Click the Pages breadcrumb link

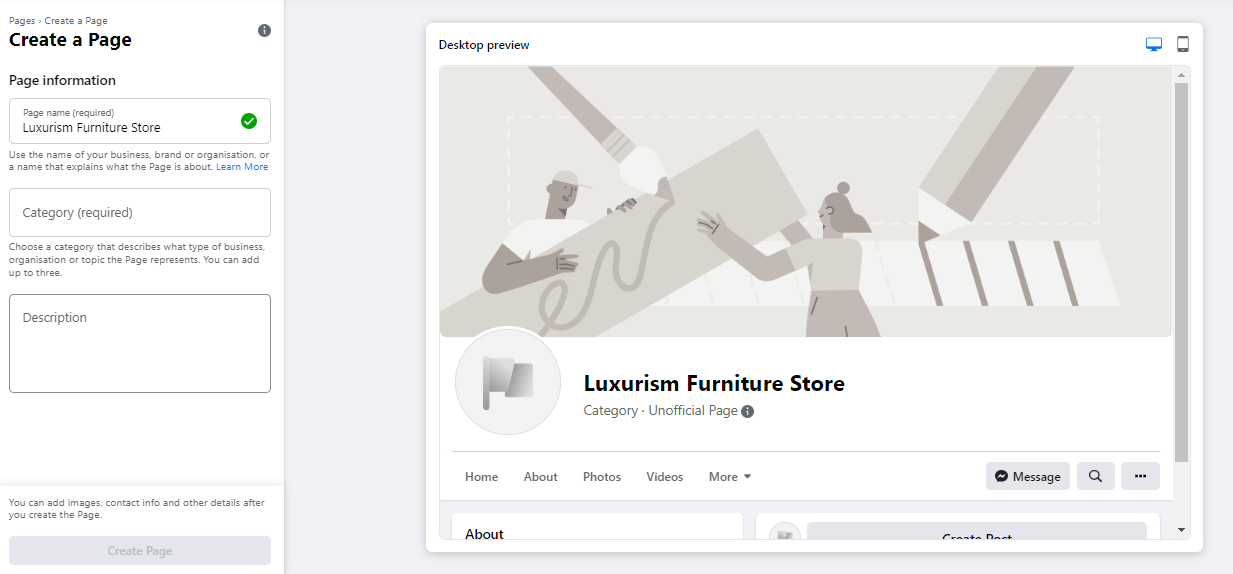21,21
